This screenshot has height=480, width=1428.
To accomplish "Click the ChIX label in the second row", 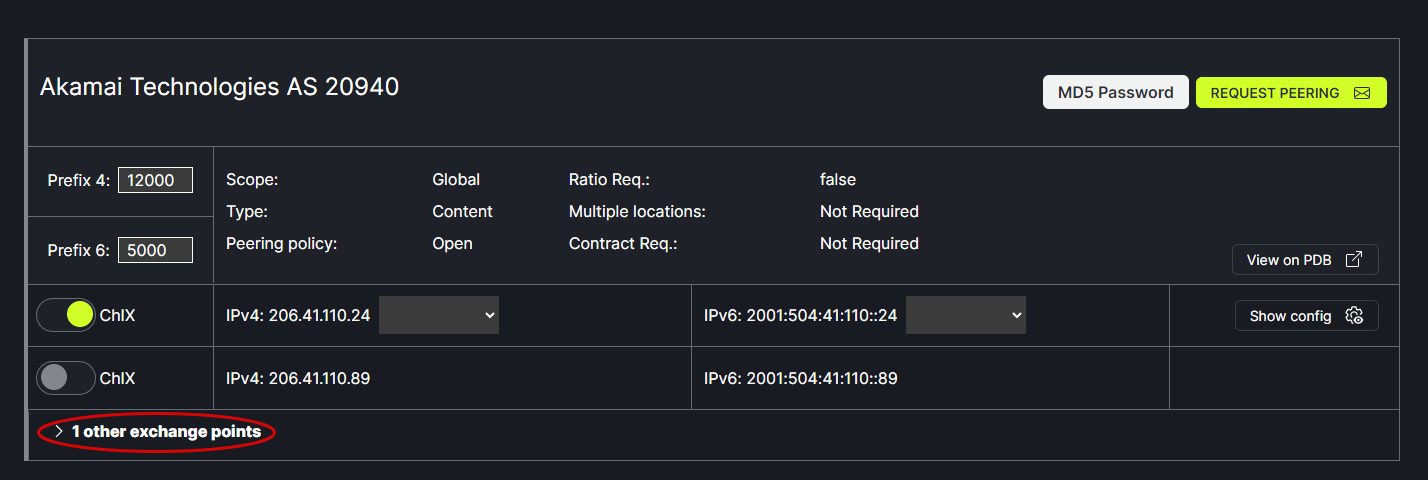I will [117, 378].
